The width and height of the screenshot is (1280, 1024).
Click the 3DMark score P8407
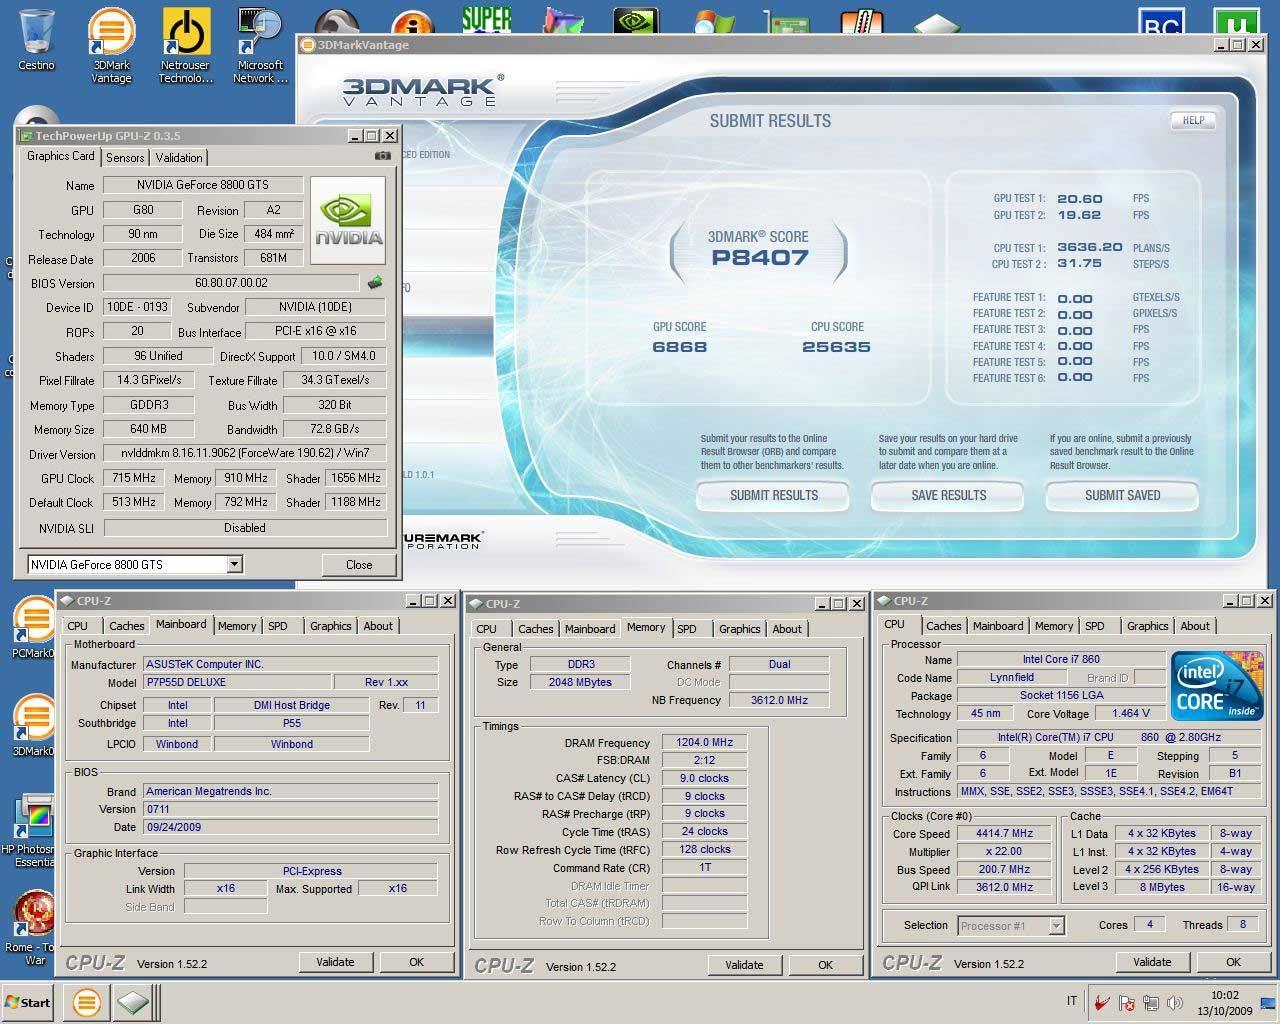(759, 257)
